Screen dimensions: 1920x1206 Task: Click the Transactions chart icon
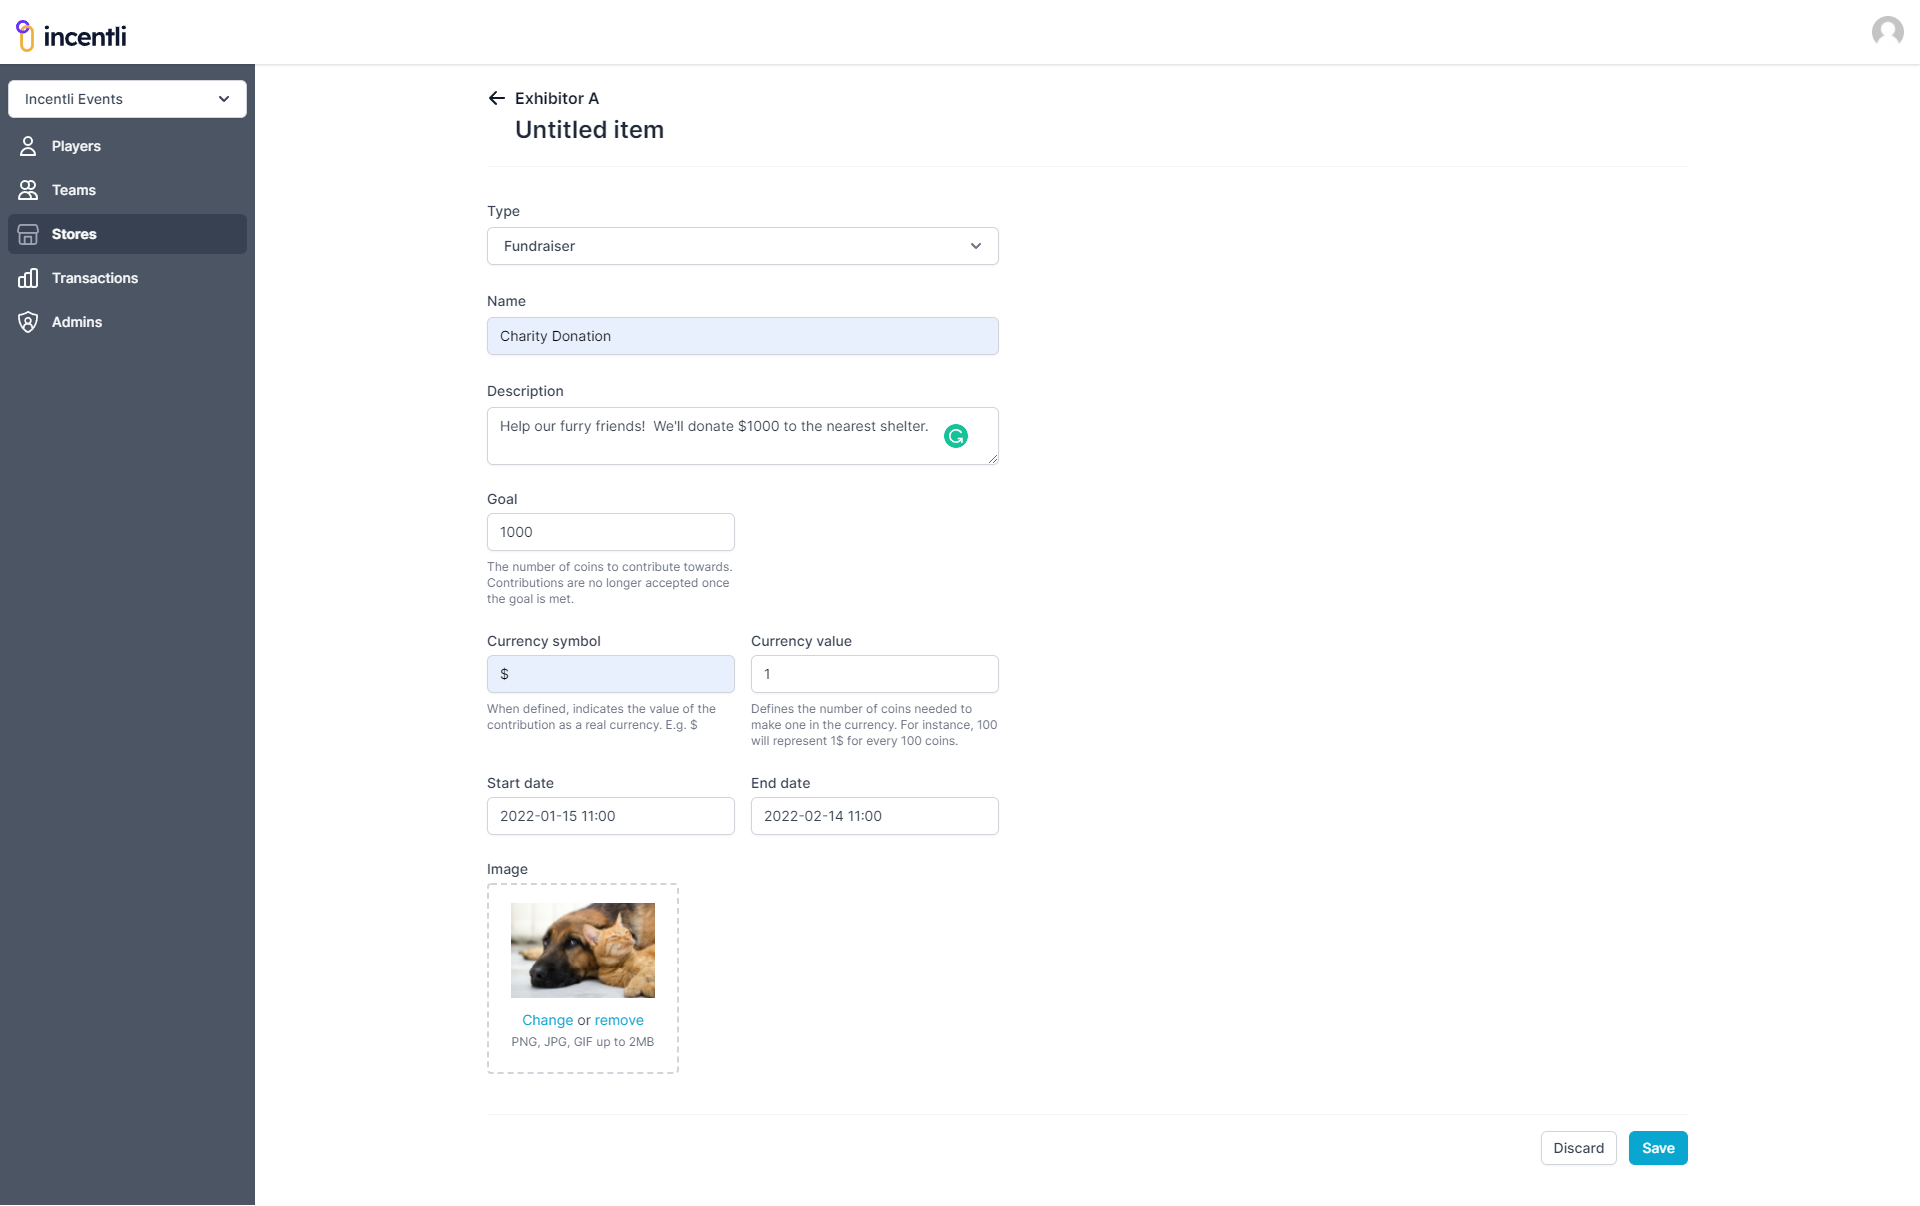[28, 278]
